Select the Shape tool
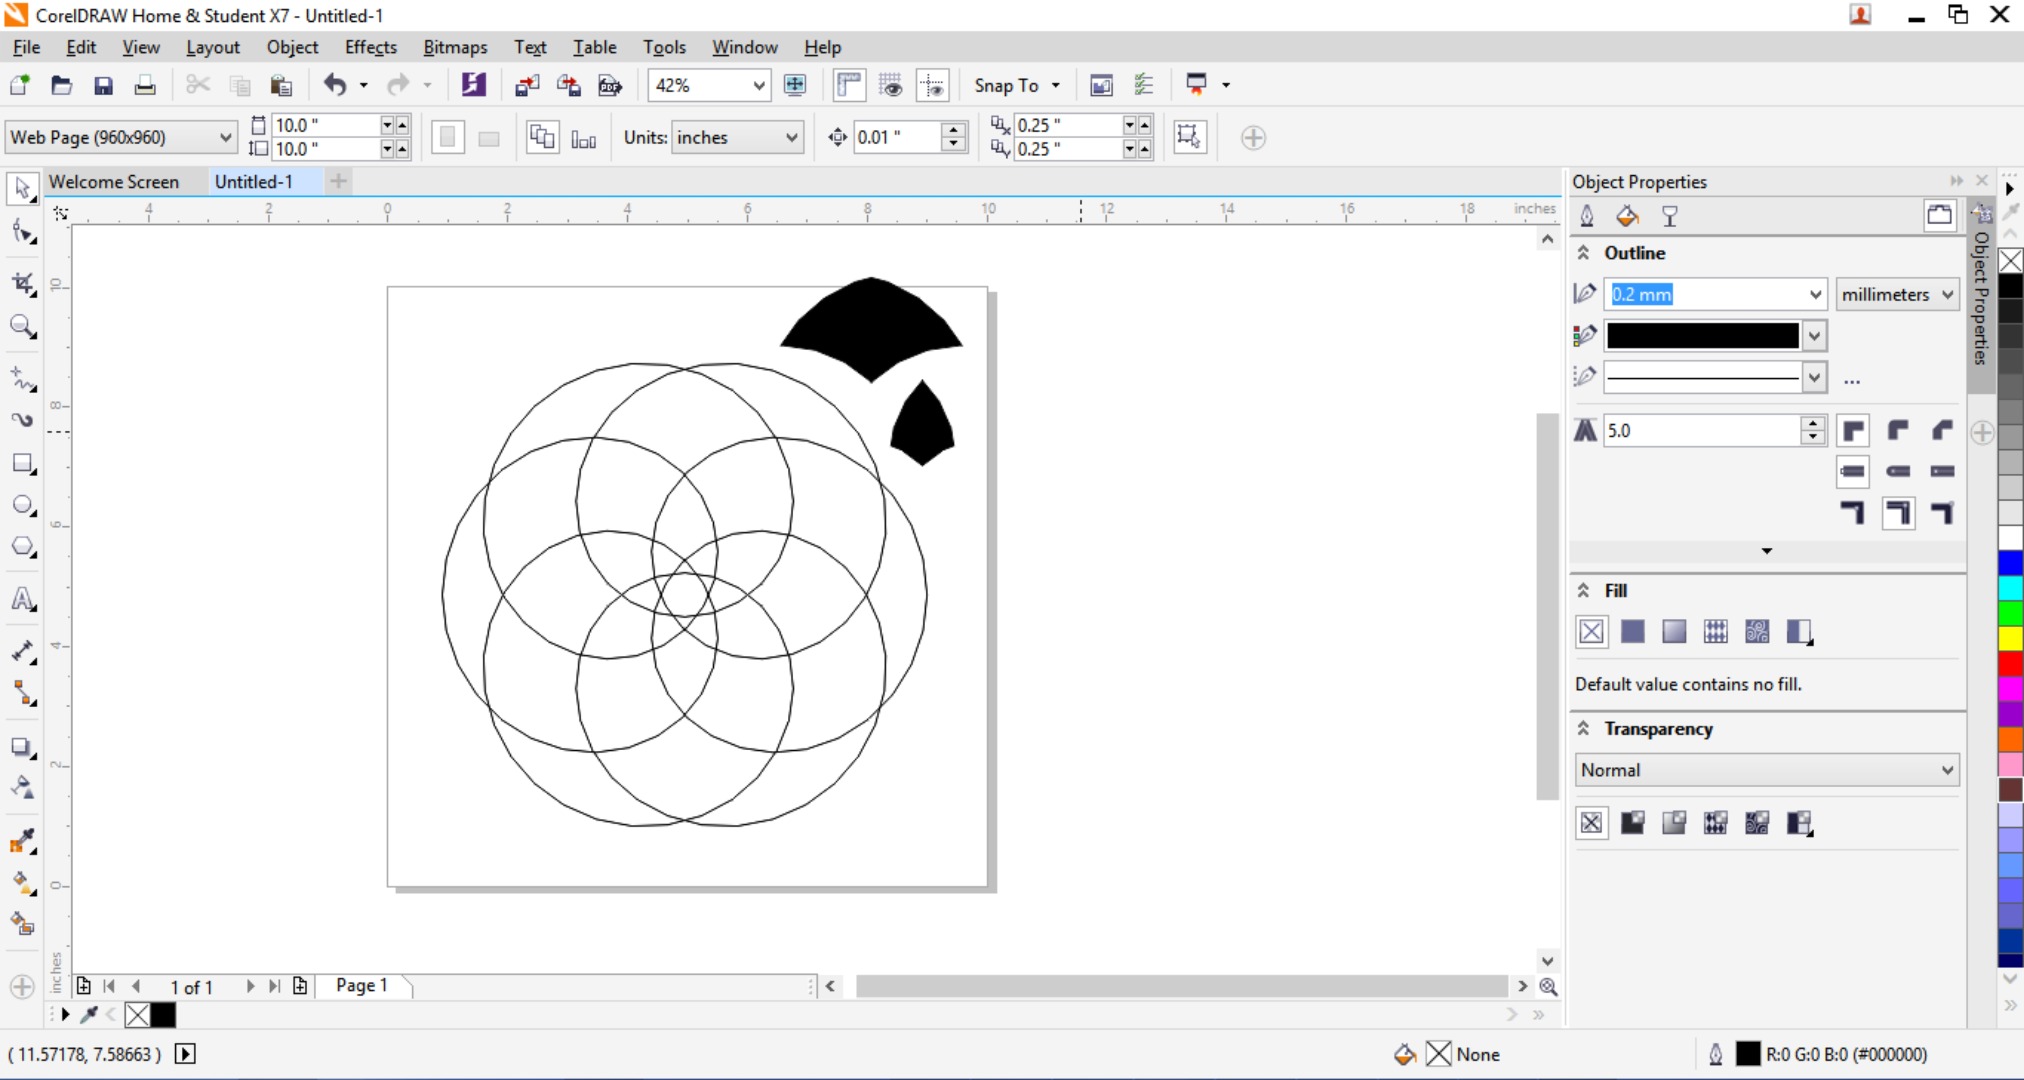This screenshot has width=2024, height=1080. click(22, 231)
